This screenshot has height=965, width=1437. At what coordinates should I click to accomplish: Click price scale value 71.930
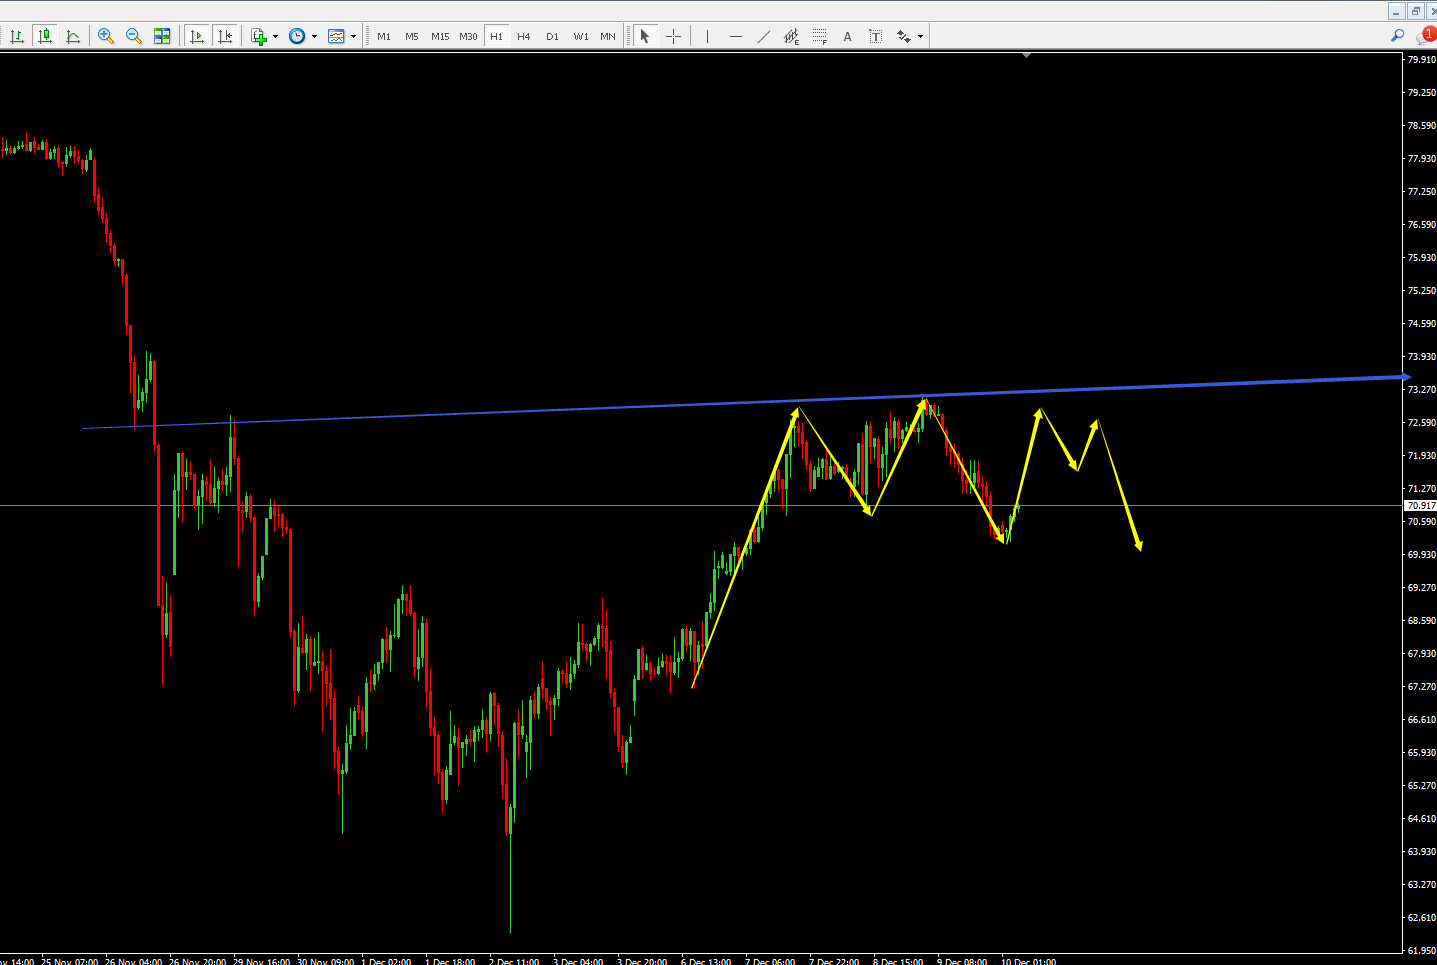[1421, 455]
